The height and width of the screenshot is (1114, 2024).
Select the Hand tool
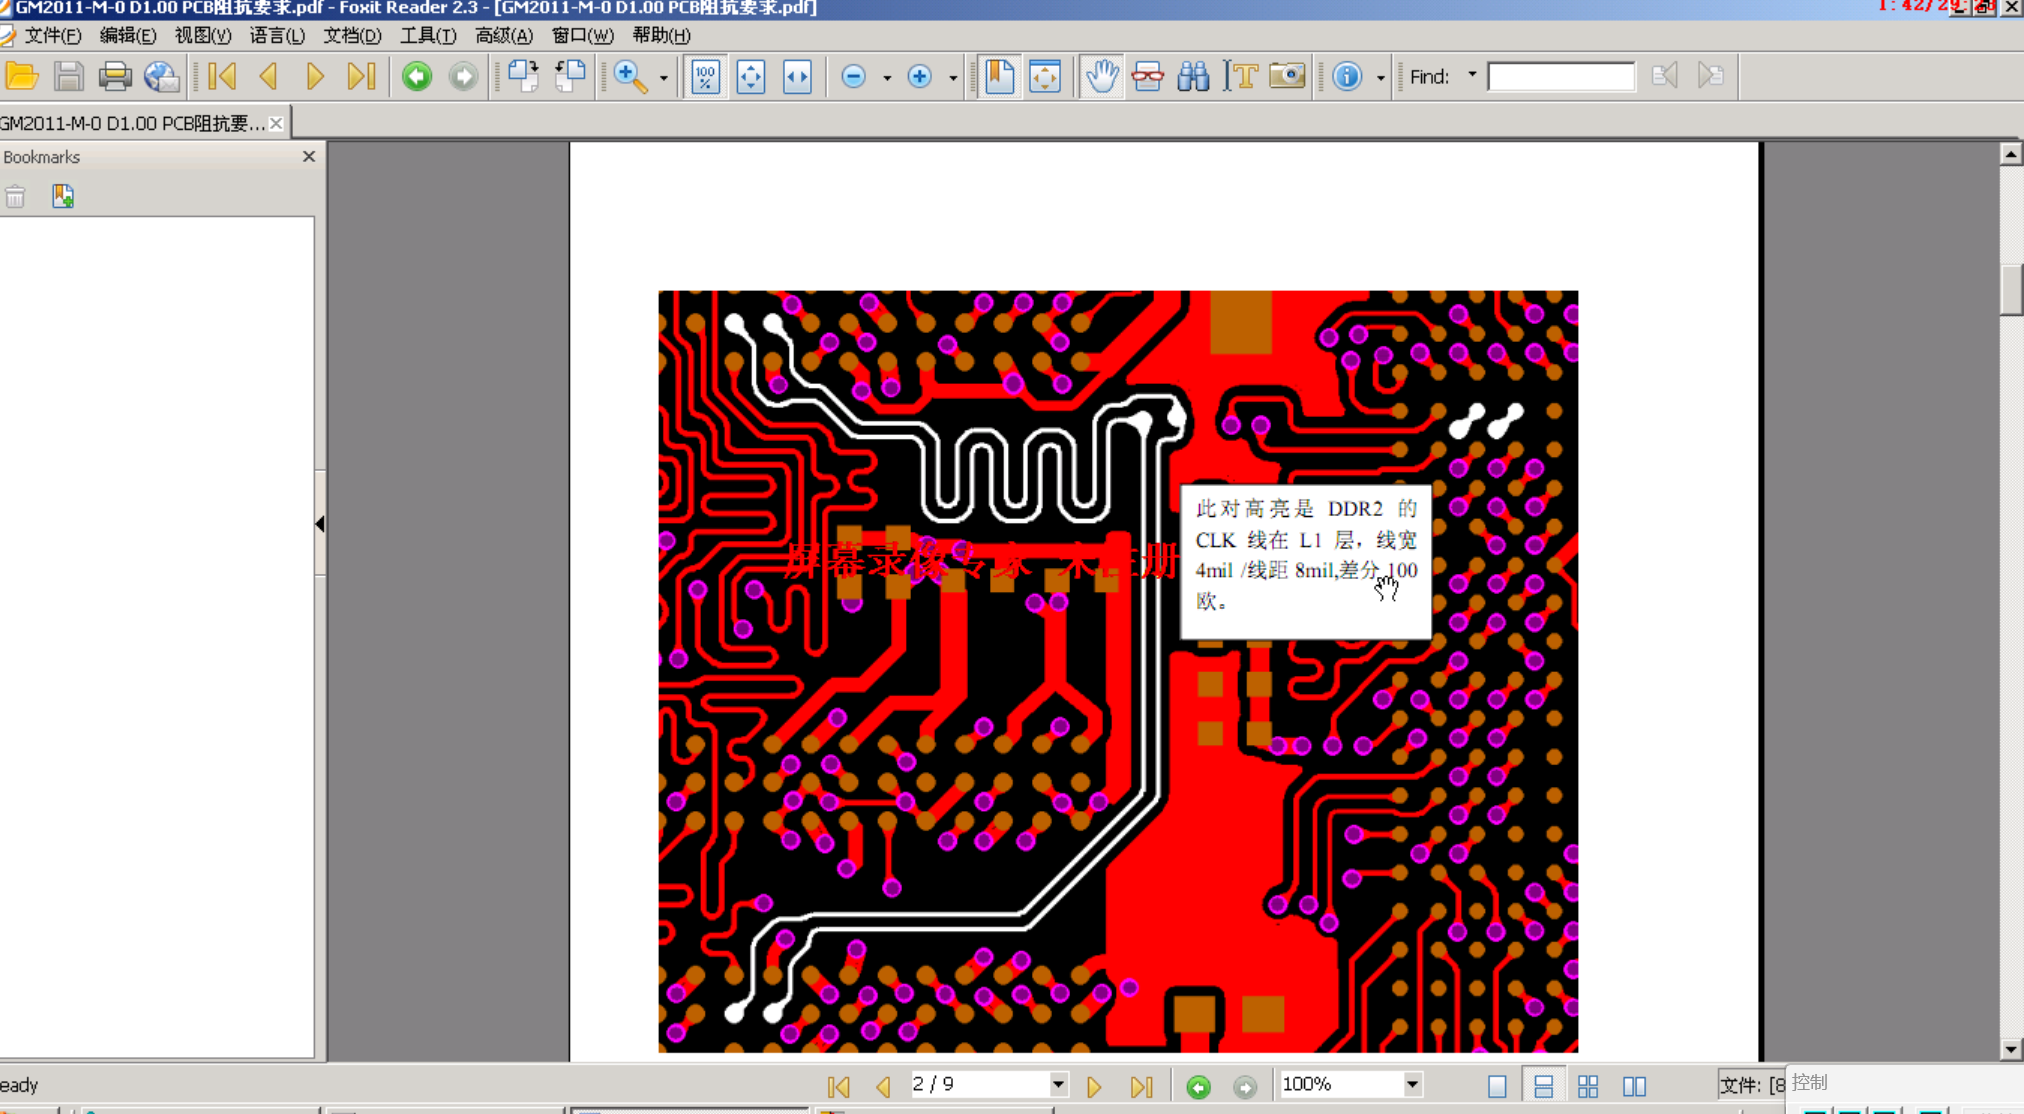1101,76
